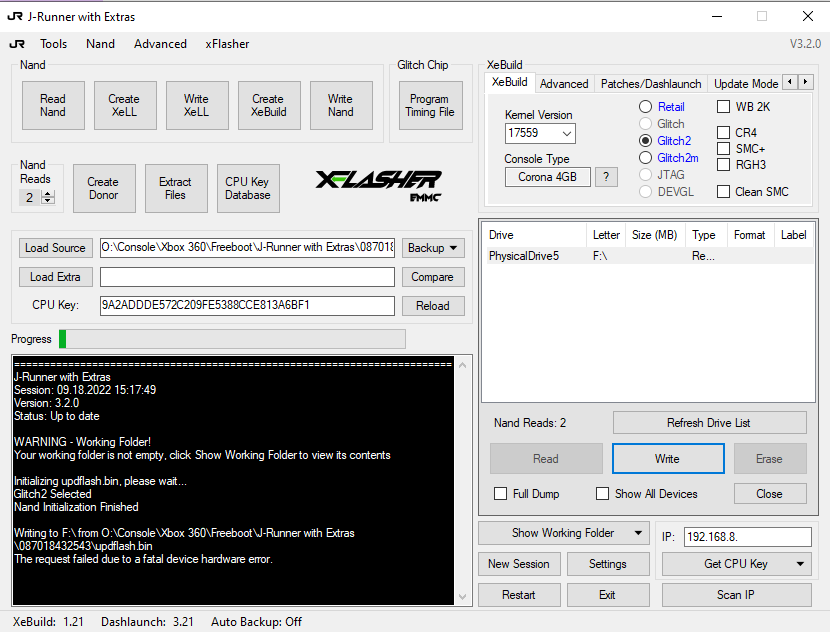Click Program Timing File button
Image resolution: width=830 pixels, height=632 pixels.
point(430,105)
